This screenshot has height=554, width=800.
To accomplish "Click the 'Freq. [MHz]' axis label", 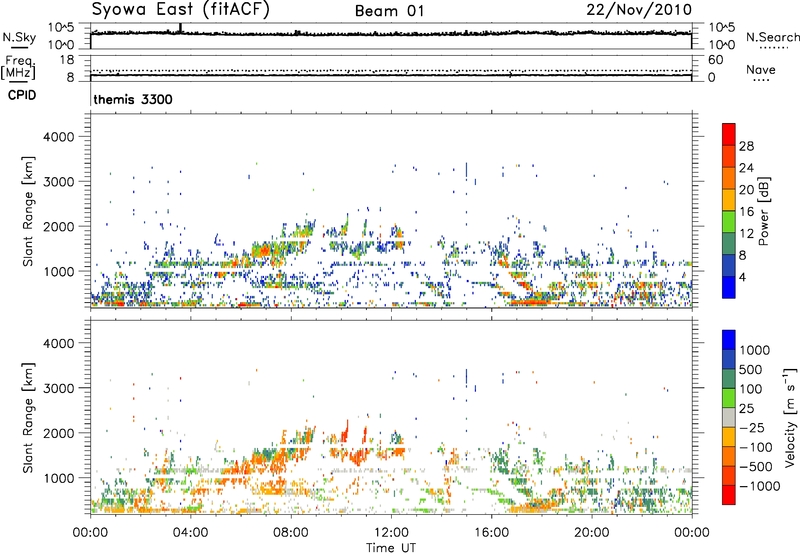I will (x=18, y=68).
